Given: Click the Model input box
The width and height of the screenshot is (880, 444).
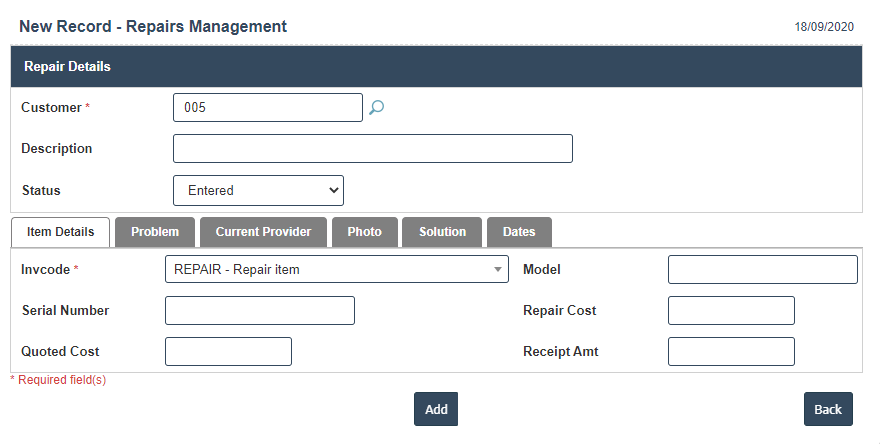Looking at the screenshot, I should [x=762, y=270].
